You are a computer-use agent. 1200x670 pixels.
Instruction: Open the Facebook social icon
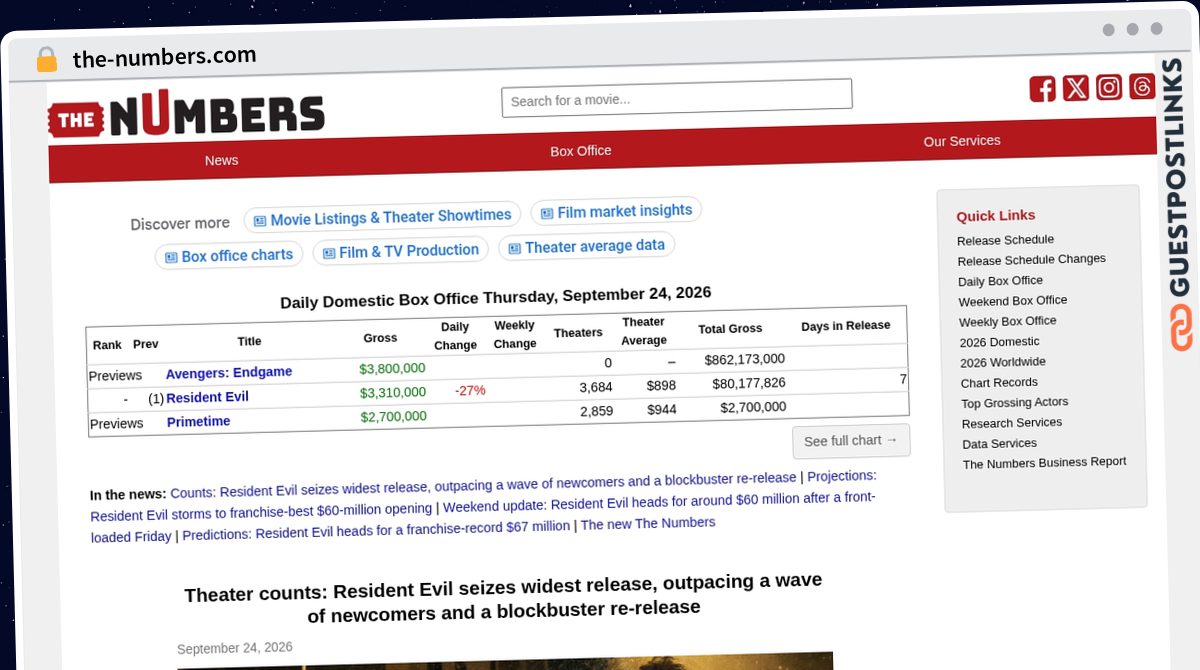coord(1042,88)
